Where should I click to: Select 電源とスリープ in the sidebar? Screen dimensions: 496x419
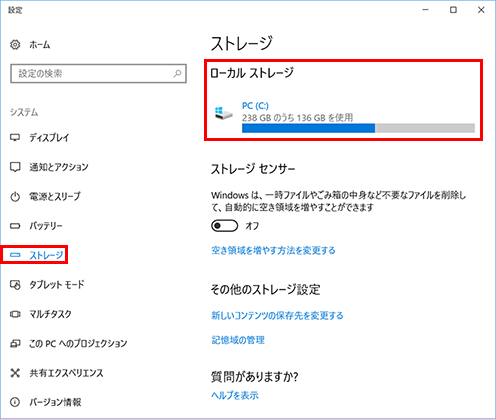[x=55, y=196]
